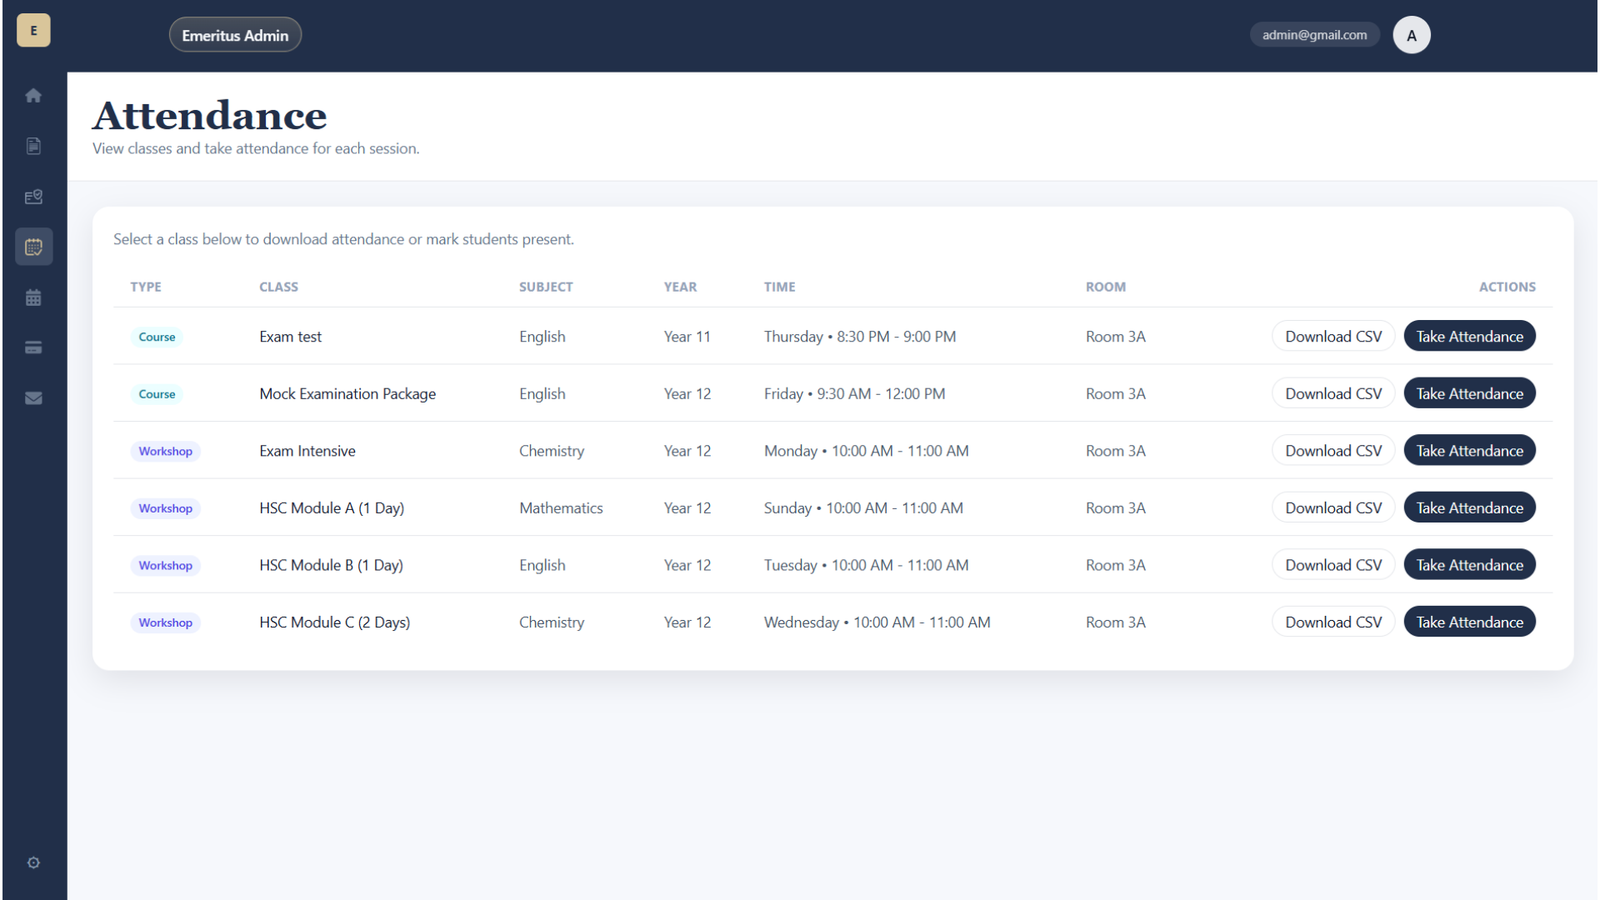Open the envelope mail sidebar icon
This screenshot has width=1600, height=900.
tap(33, 398)
